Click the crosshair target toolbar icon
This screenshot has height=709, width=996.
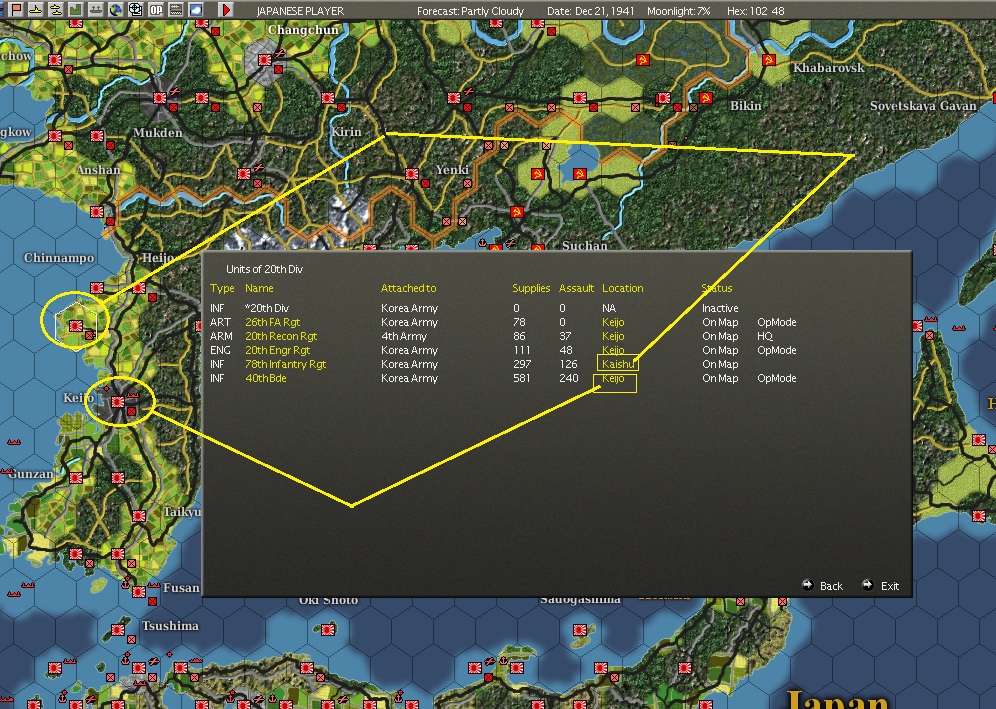(x=135, y=10)
